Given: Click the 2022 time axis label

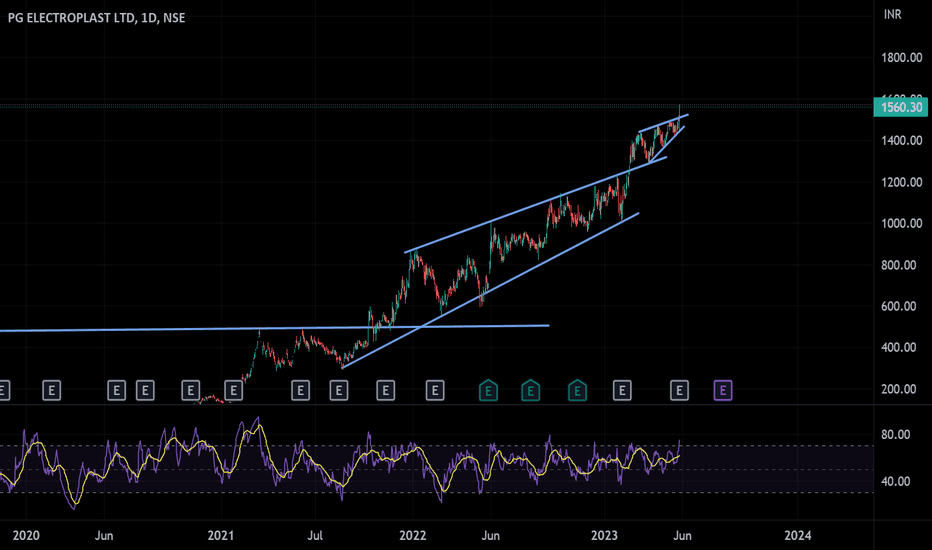Looking at the screenshot, I should tap(413, 536).
